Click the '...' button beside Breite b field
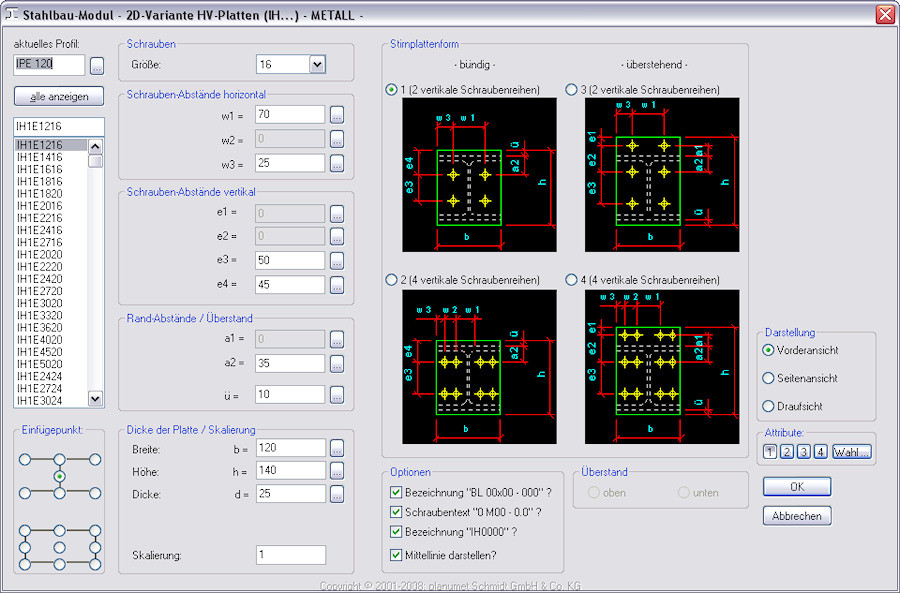 point(337,448)
